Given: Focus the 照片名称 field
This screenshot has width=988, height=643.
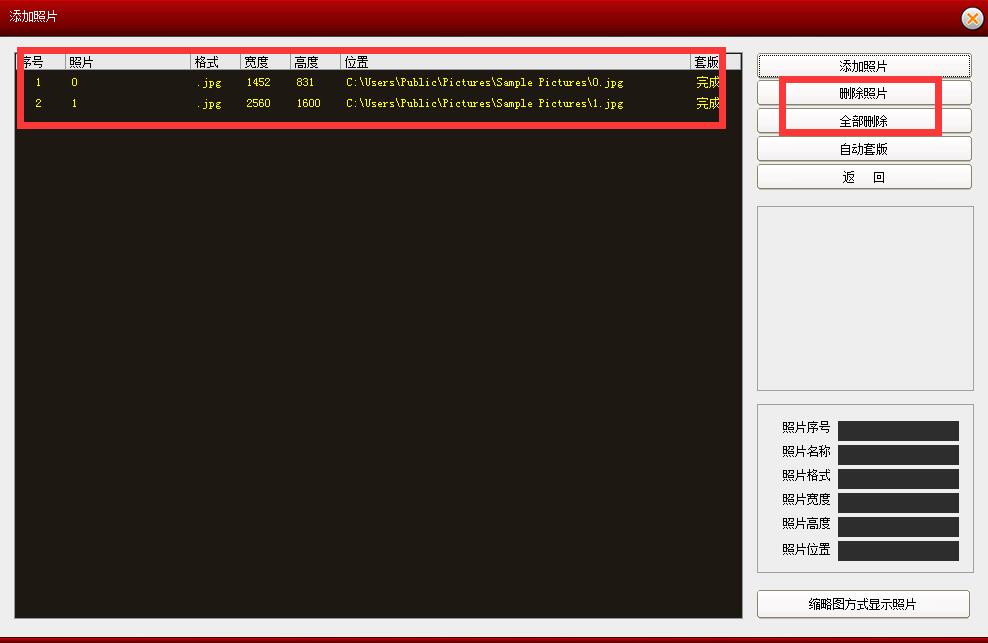Looking at the screenshot, I should (897, 455).
